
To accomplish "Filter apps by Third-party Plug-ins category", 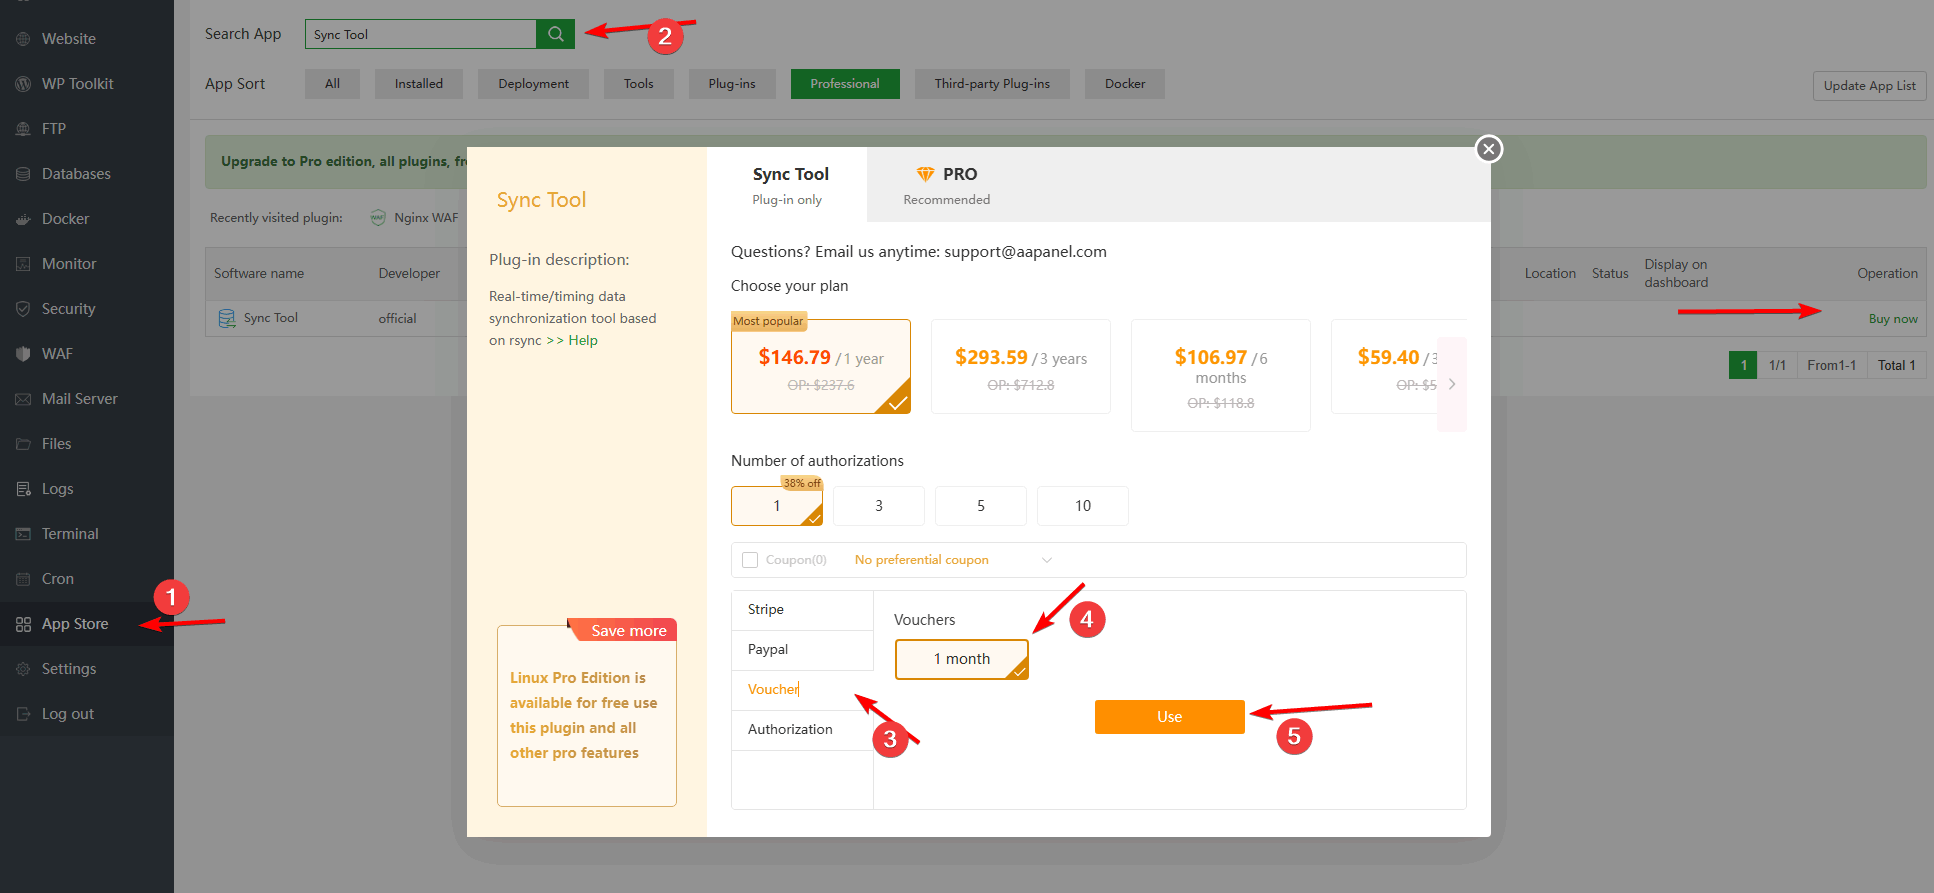I will tap(992, 84).
